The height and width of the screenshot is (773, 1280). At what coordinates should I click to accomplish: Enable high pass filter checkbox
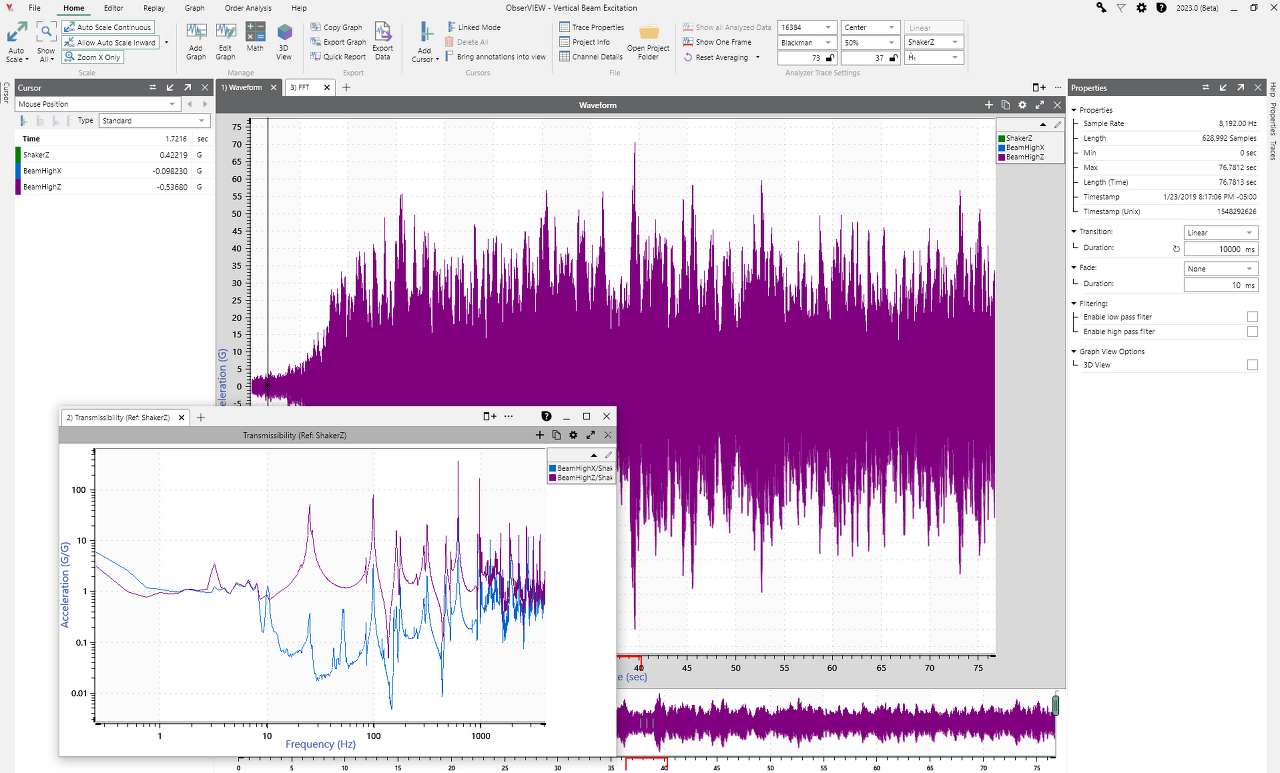tap(1252, 331)
